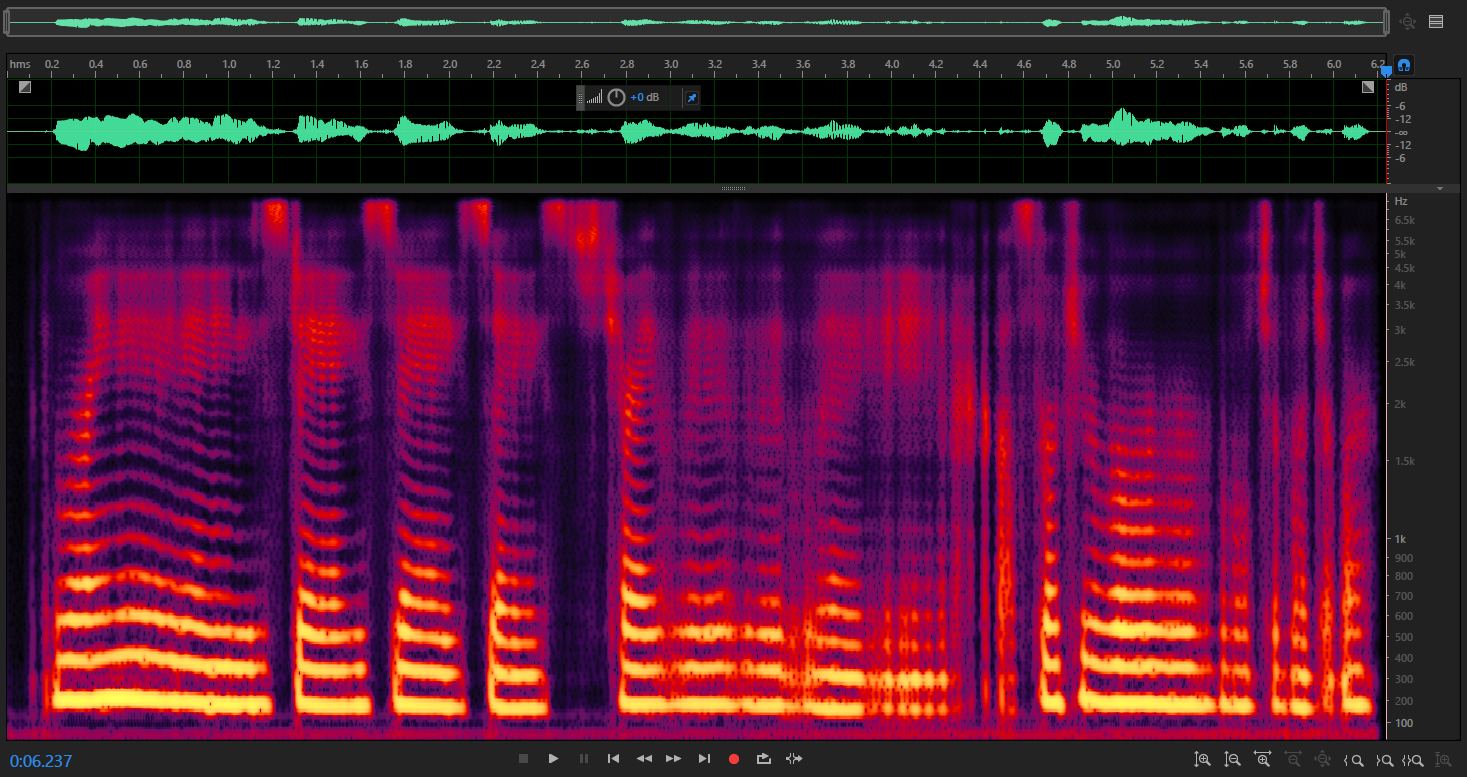Image resolution: width=1467 pixels, height=777 pixels.
Task: Click Zoom In Time icon
Action: click(1262, 760)
